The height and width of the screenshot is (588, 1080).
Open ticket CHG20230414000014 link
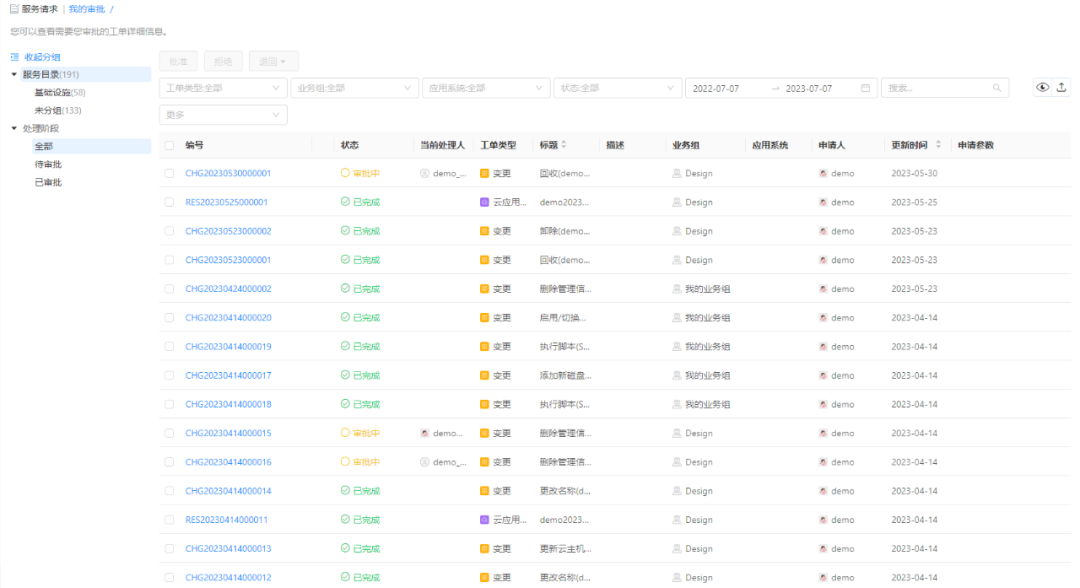(228, 491)
